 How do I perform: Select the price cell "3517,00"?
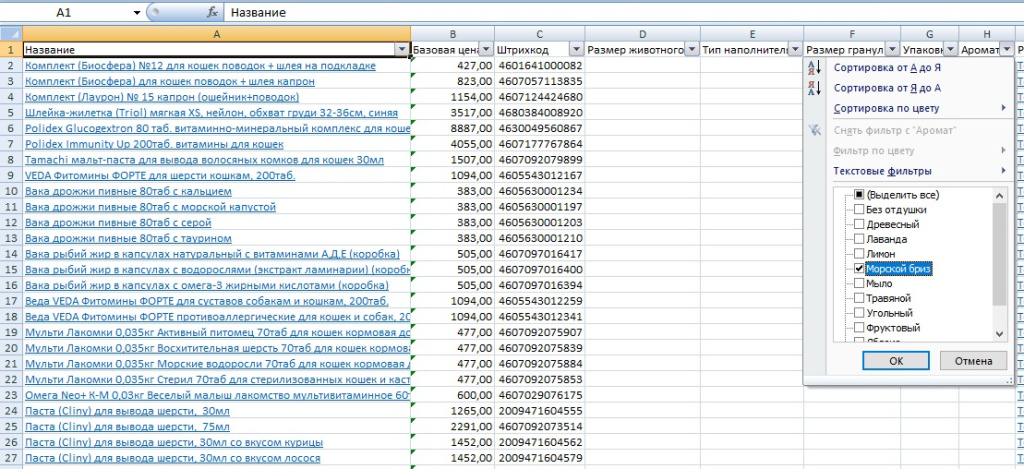(x=453, y=112)
